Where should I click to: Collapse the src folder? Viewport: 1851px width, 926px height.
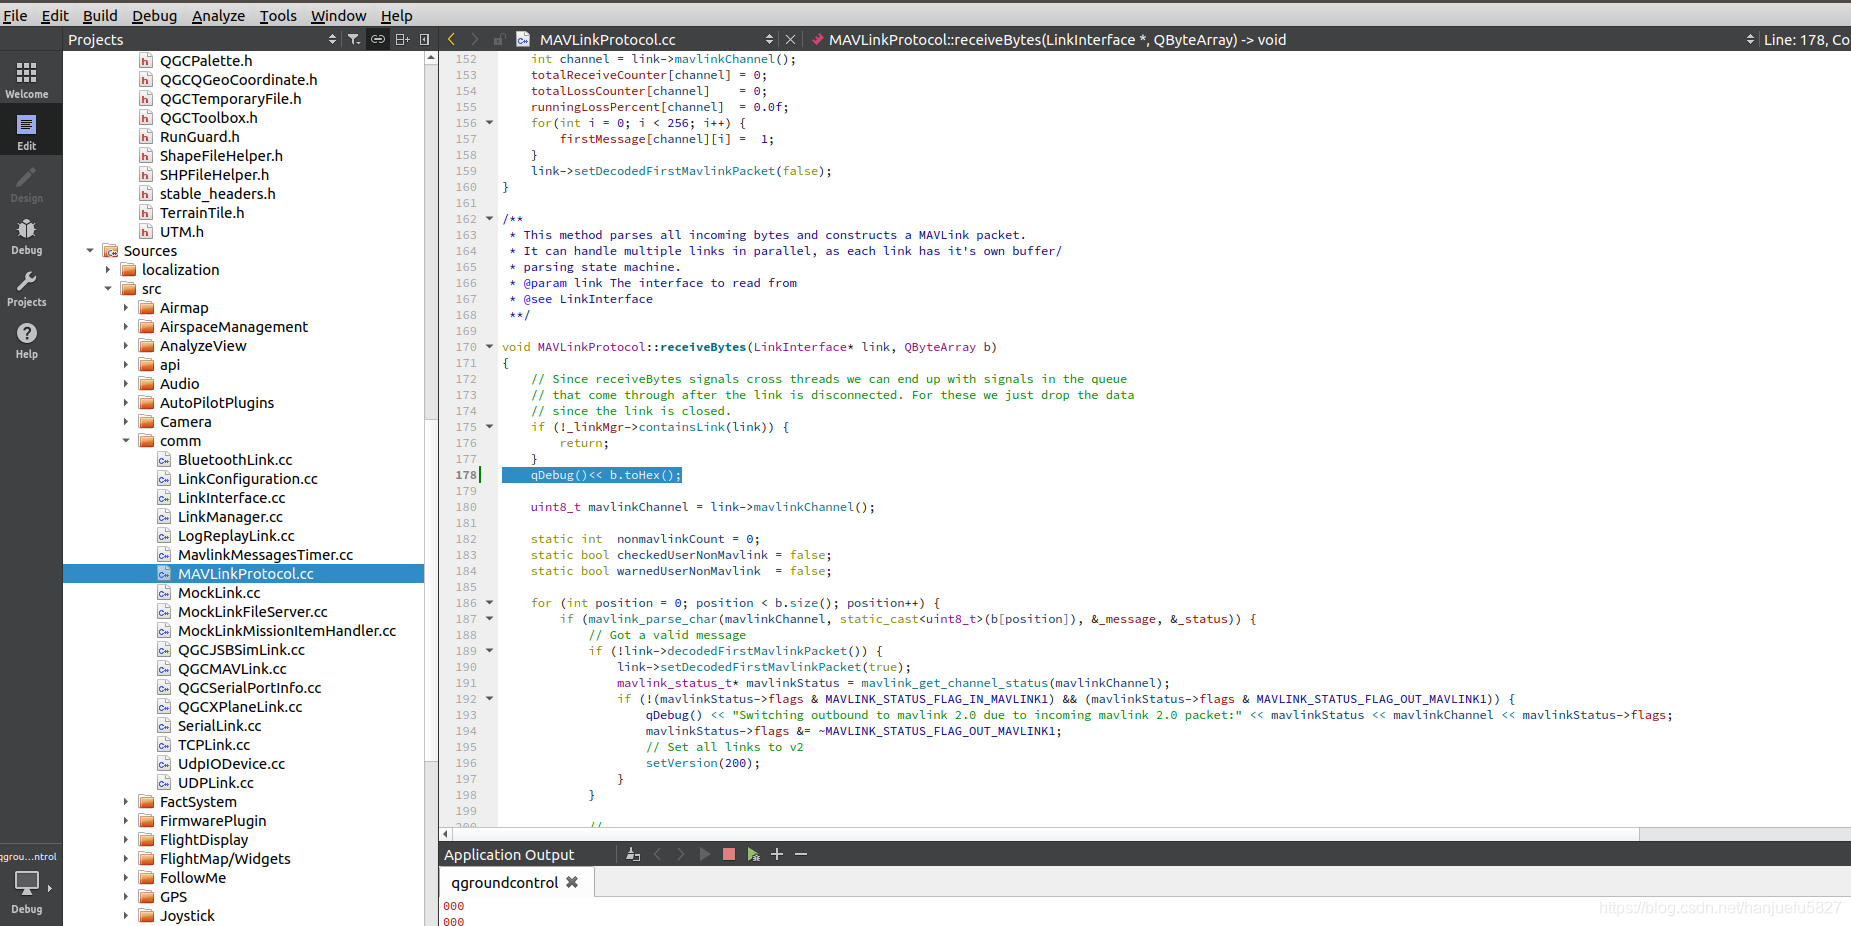(x=108, y=289)
